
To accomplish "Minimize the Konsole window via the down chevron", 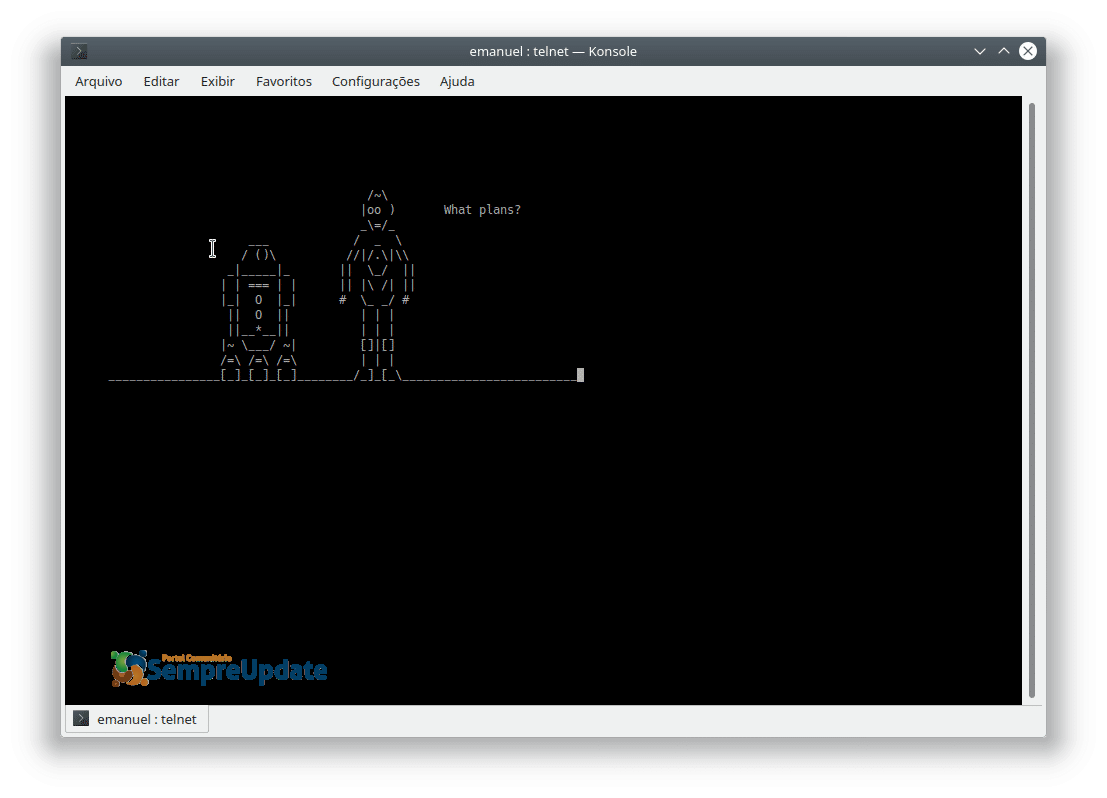I will coord(979,52).
